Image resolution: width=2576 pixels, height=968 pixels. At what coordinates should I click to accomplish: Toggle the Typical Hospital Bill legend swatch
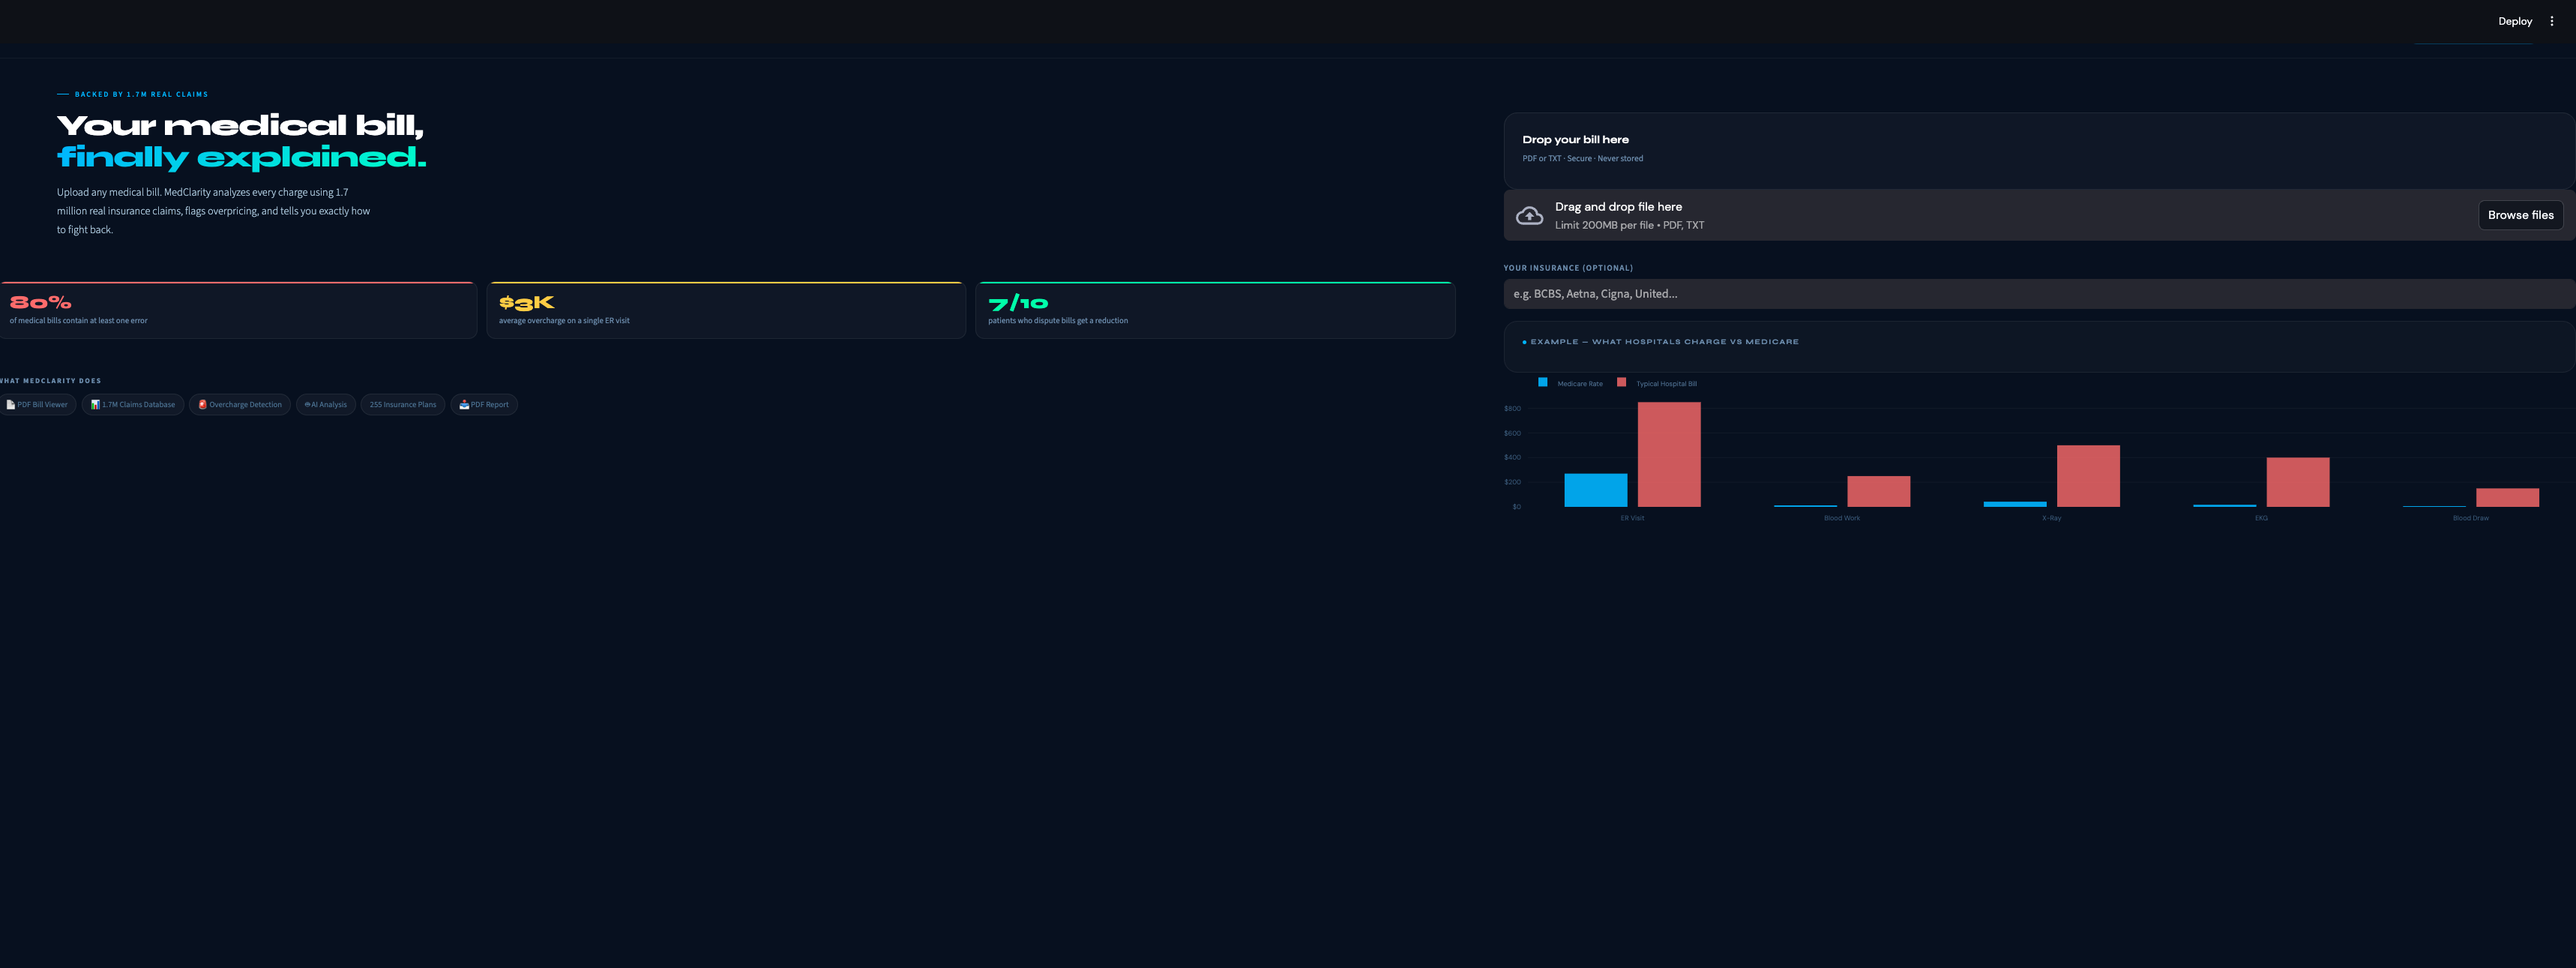click(1621, 383)
